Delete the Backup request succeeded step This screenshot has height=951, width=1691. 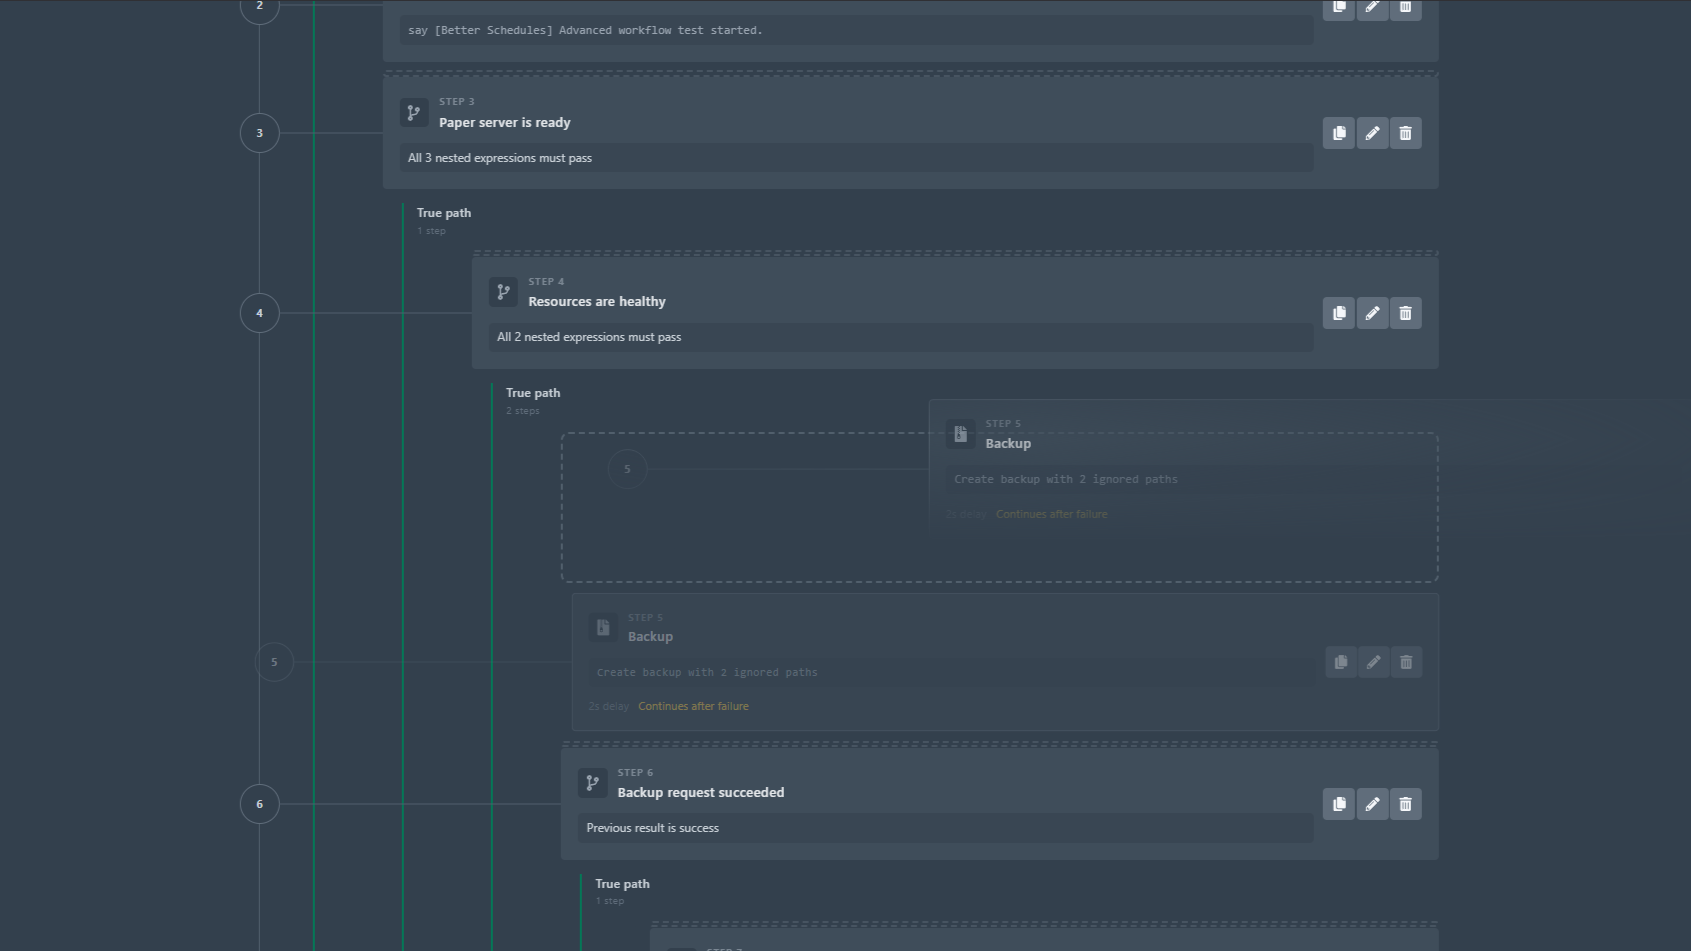[x=1405, y=804]
